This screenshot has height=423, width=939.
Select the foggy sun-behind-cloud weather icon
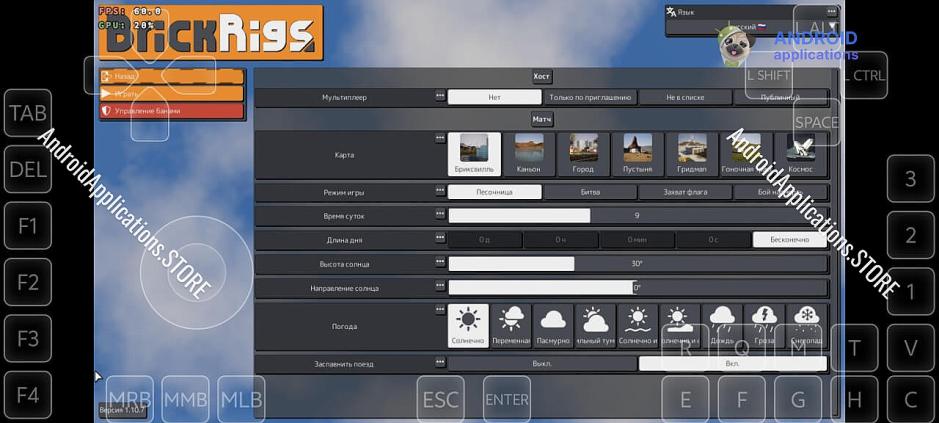(x=595, y=325)
